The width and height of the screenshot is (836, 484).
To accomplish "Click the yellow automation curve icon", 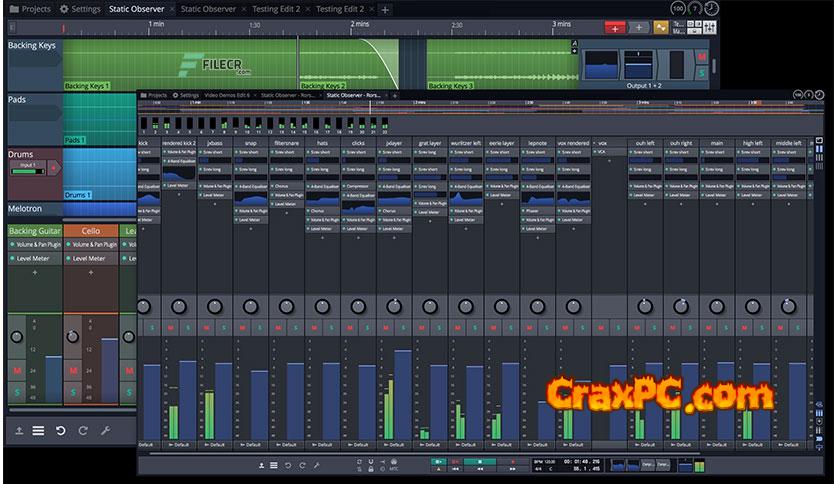I will (x=661, y=27).
